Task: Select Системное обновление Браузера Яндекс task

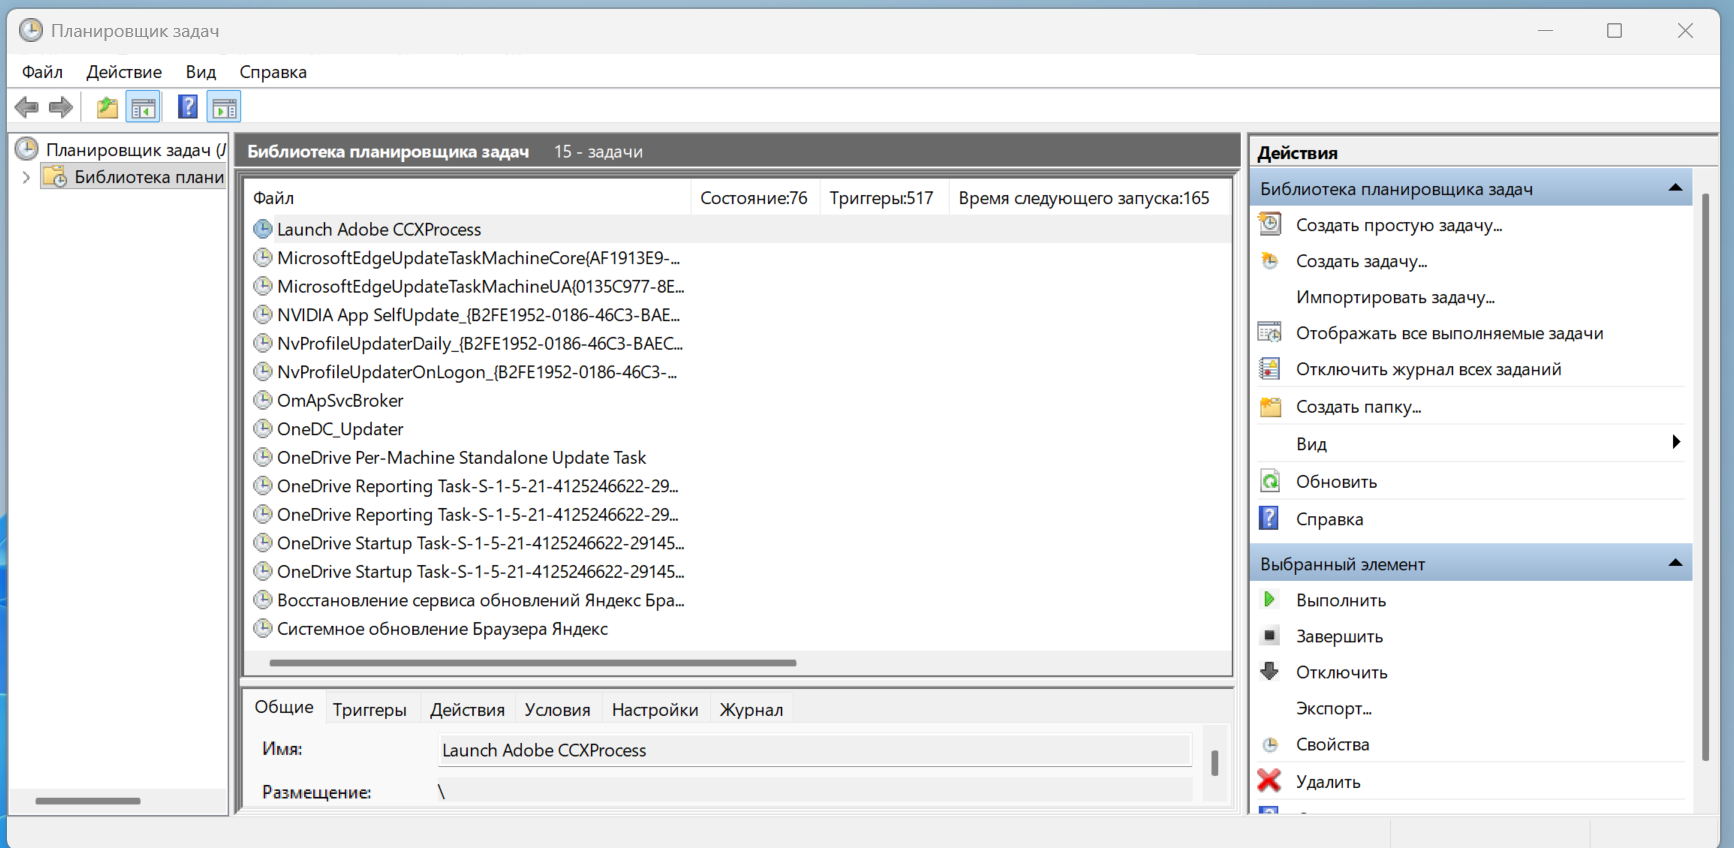Action: point(442,629)
